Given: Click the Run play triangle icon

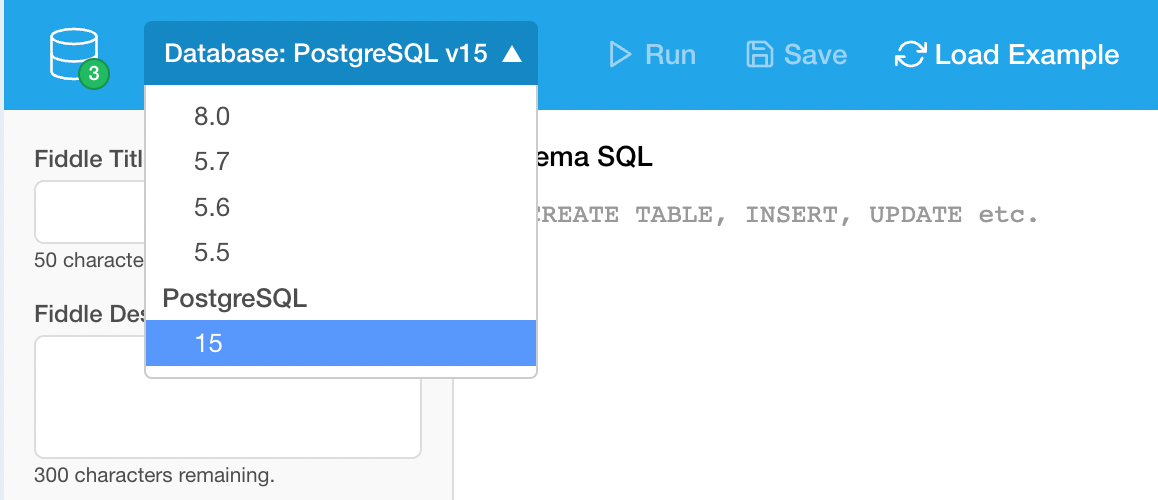Looking at the screenshot, I should pyautogui.click(x=621, y=54).
